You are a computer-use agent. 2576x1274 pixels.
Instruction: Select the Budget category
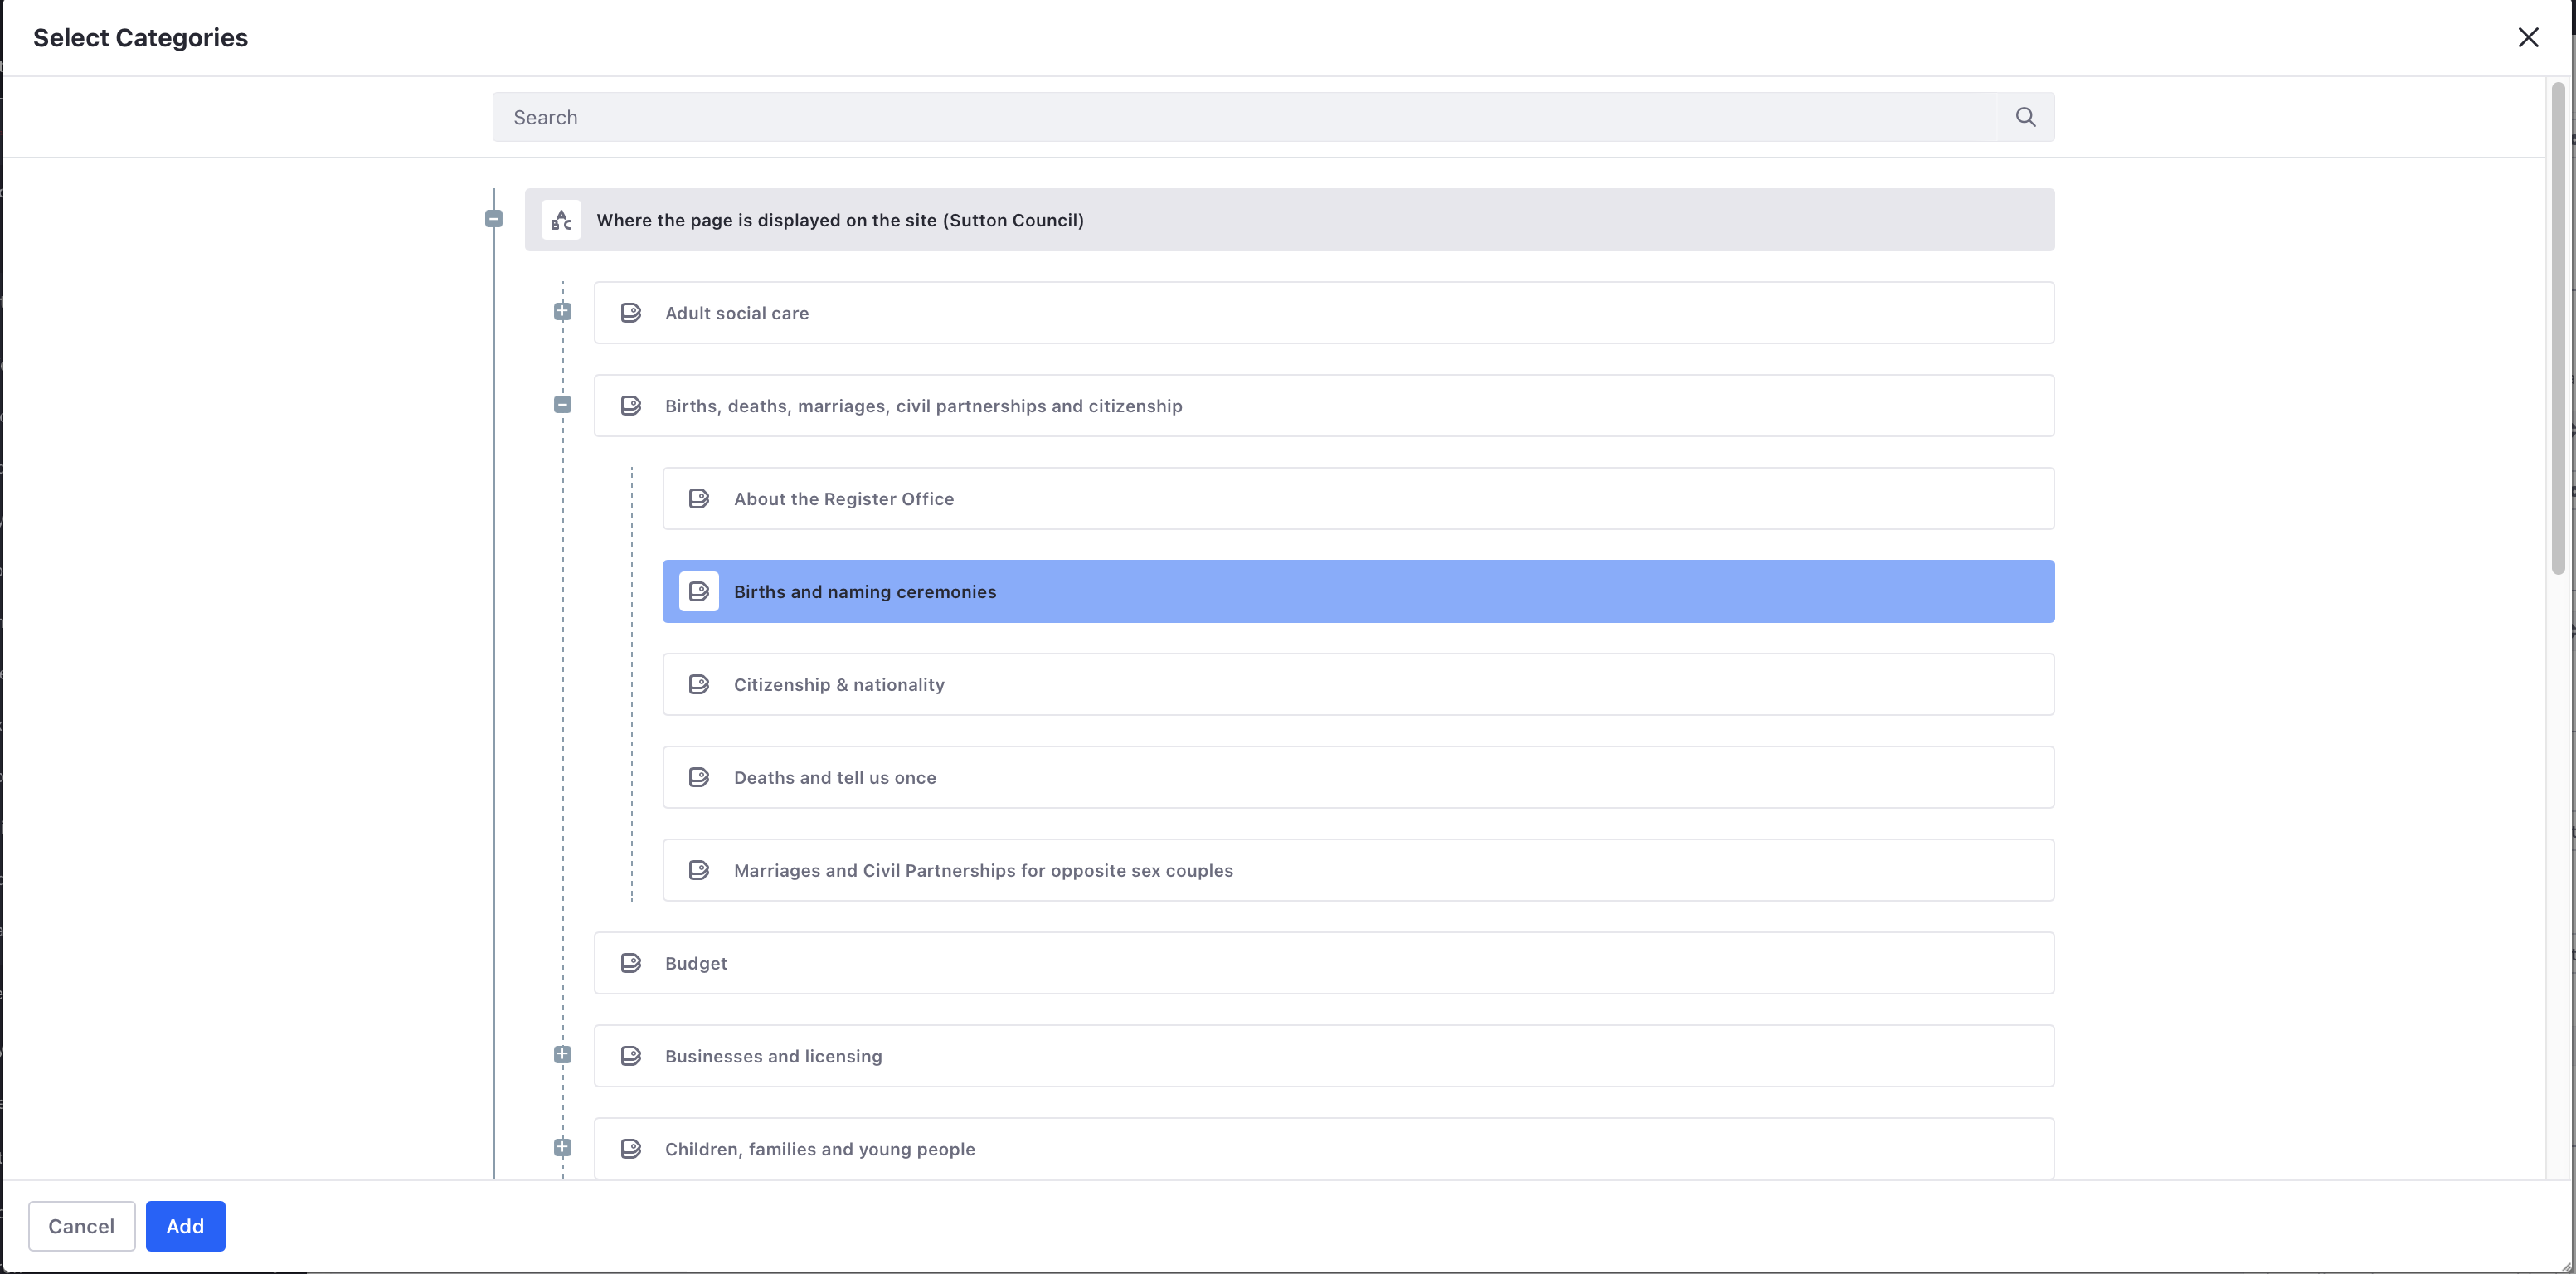coord(1324,963)
